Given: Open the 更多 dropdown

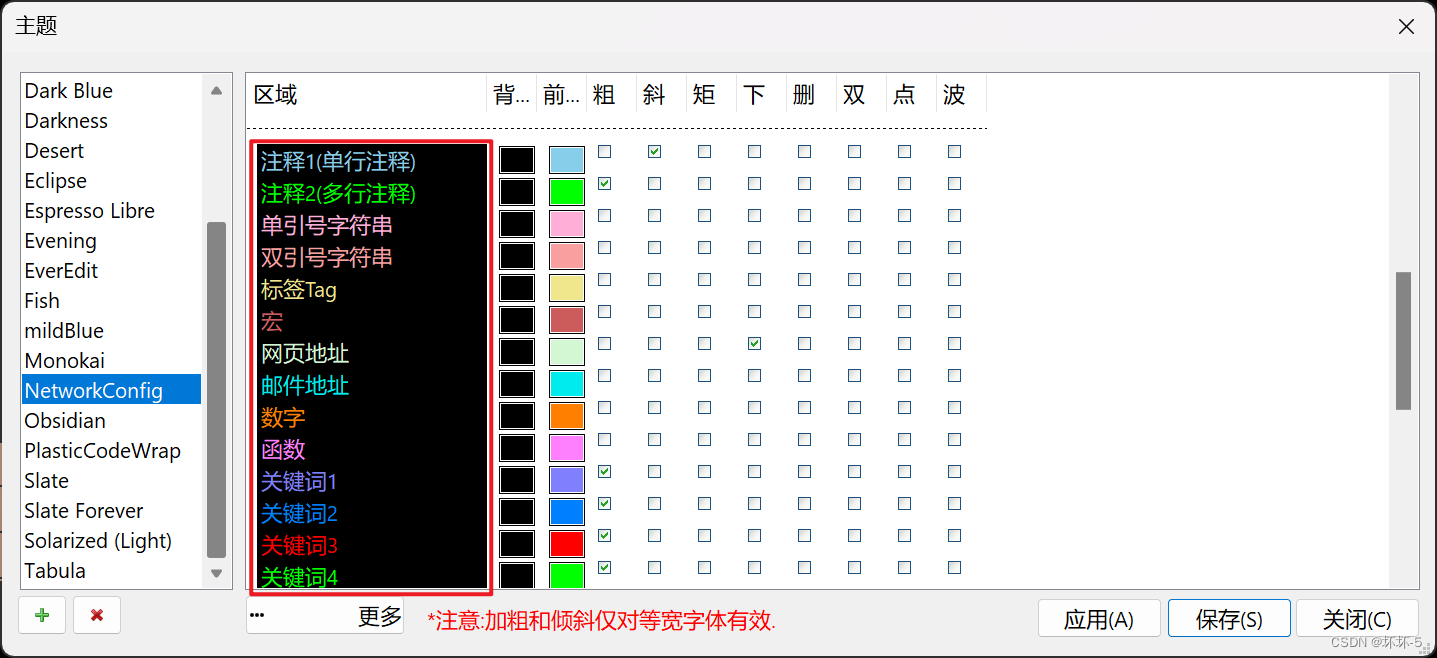Looking at the screenshot, I should click(x=325, y=617).
